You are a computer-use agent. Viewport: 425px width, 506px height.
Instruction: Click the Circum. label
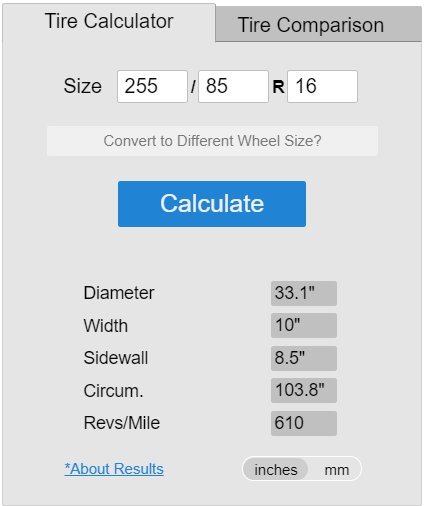click(113, 391)
